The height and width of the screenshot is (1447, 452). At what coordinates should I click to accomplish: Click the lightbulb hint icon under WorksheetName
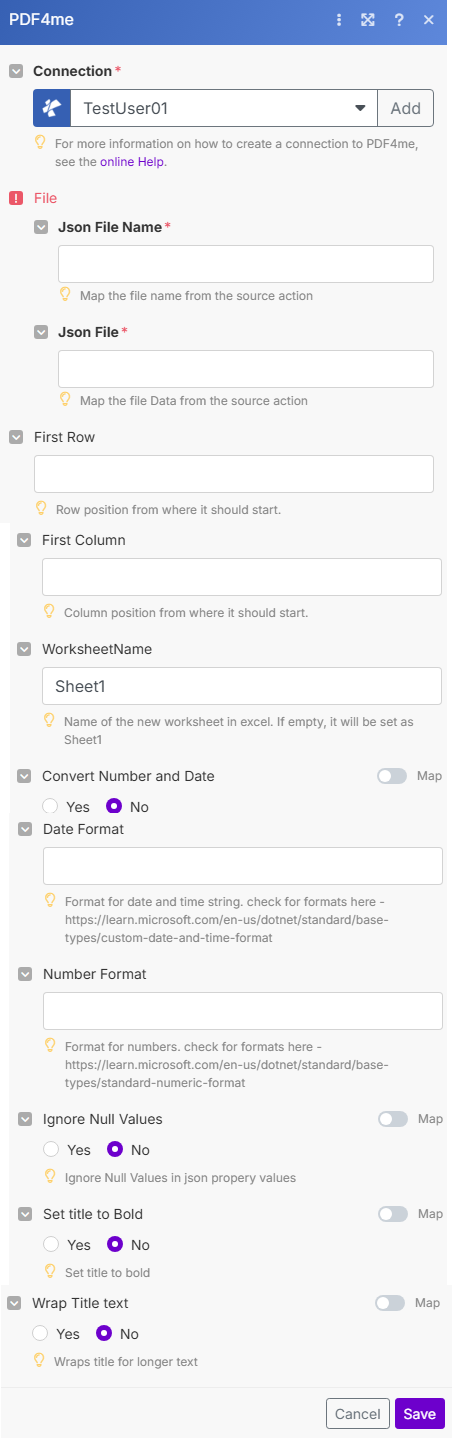49,720
